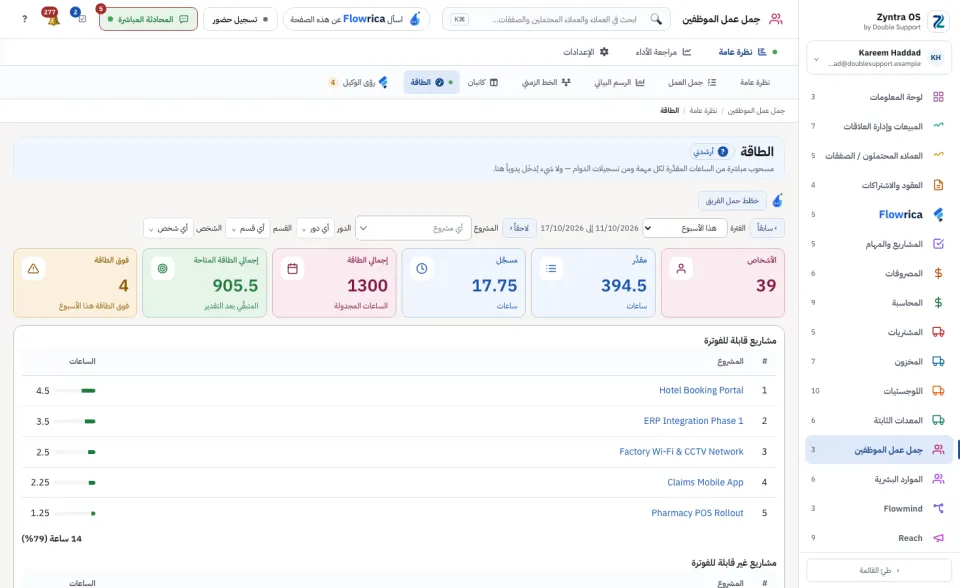Open the أي قسم department dropdown
Screen dimensions: 960x588
click(248, 228)
